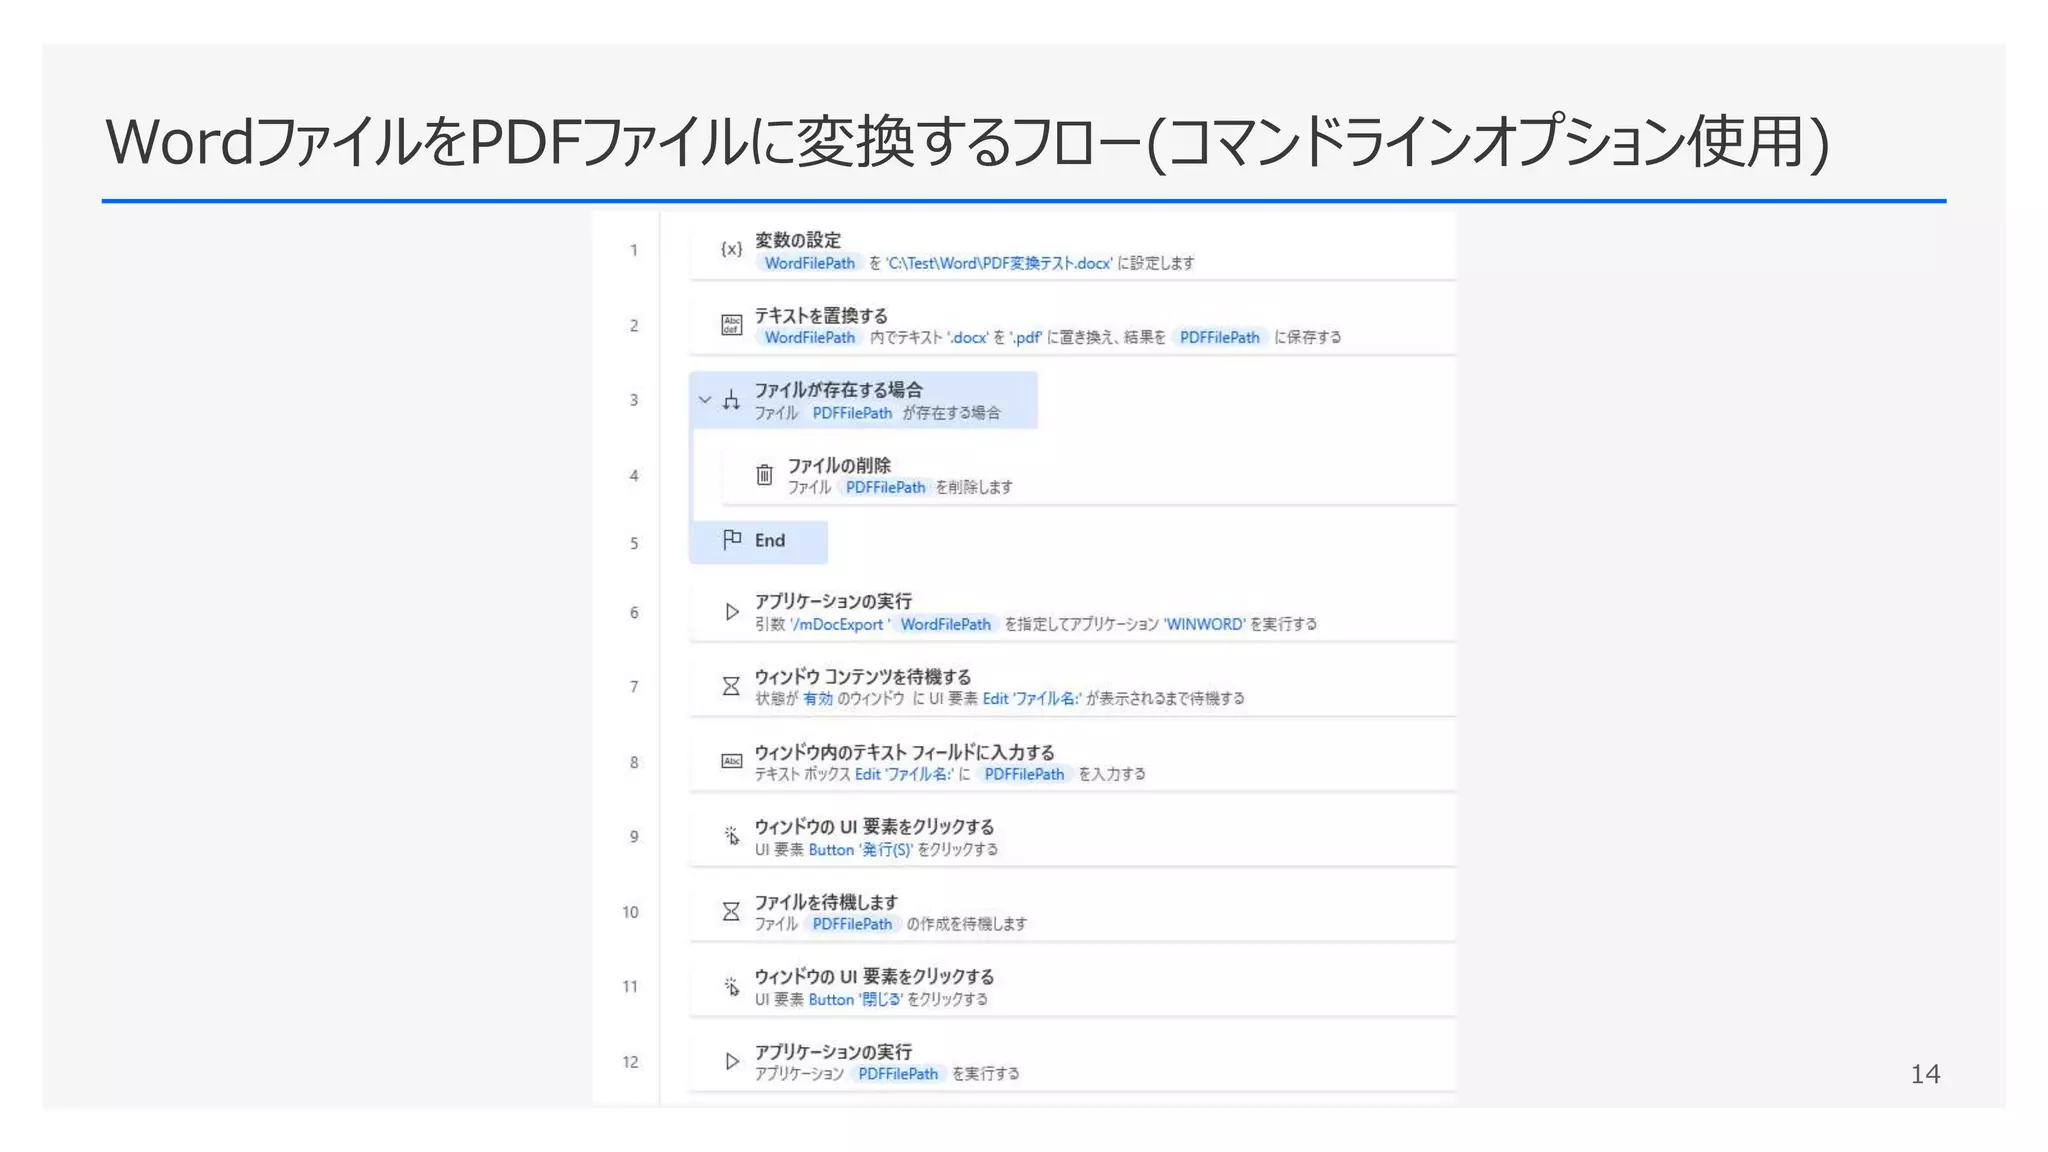Click the hourglass icon of ウィンドウ コンテンツを待機する
2048x1152 pixels.
click(x=732, y=686)
